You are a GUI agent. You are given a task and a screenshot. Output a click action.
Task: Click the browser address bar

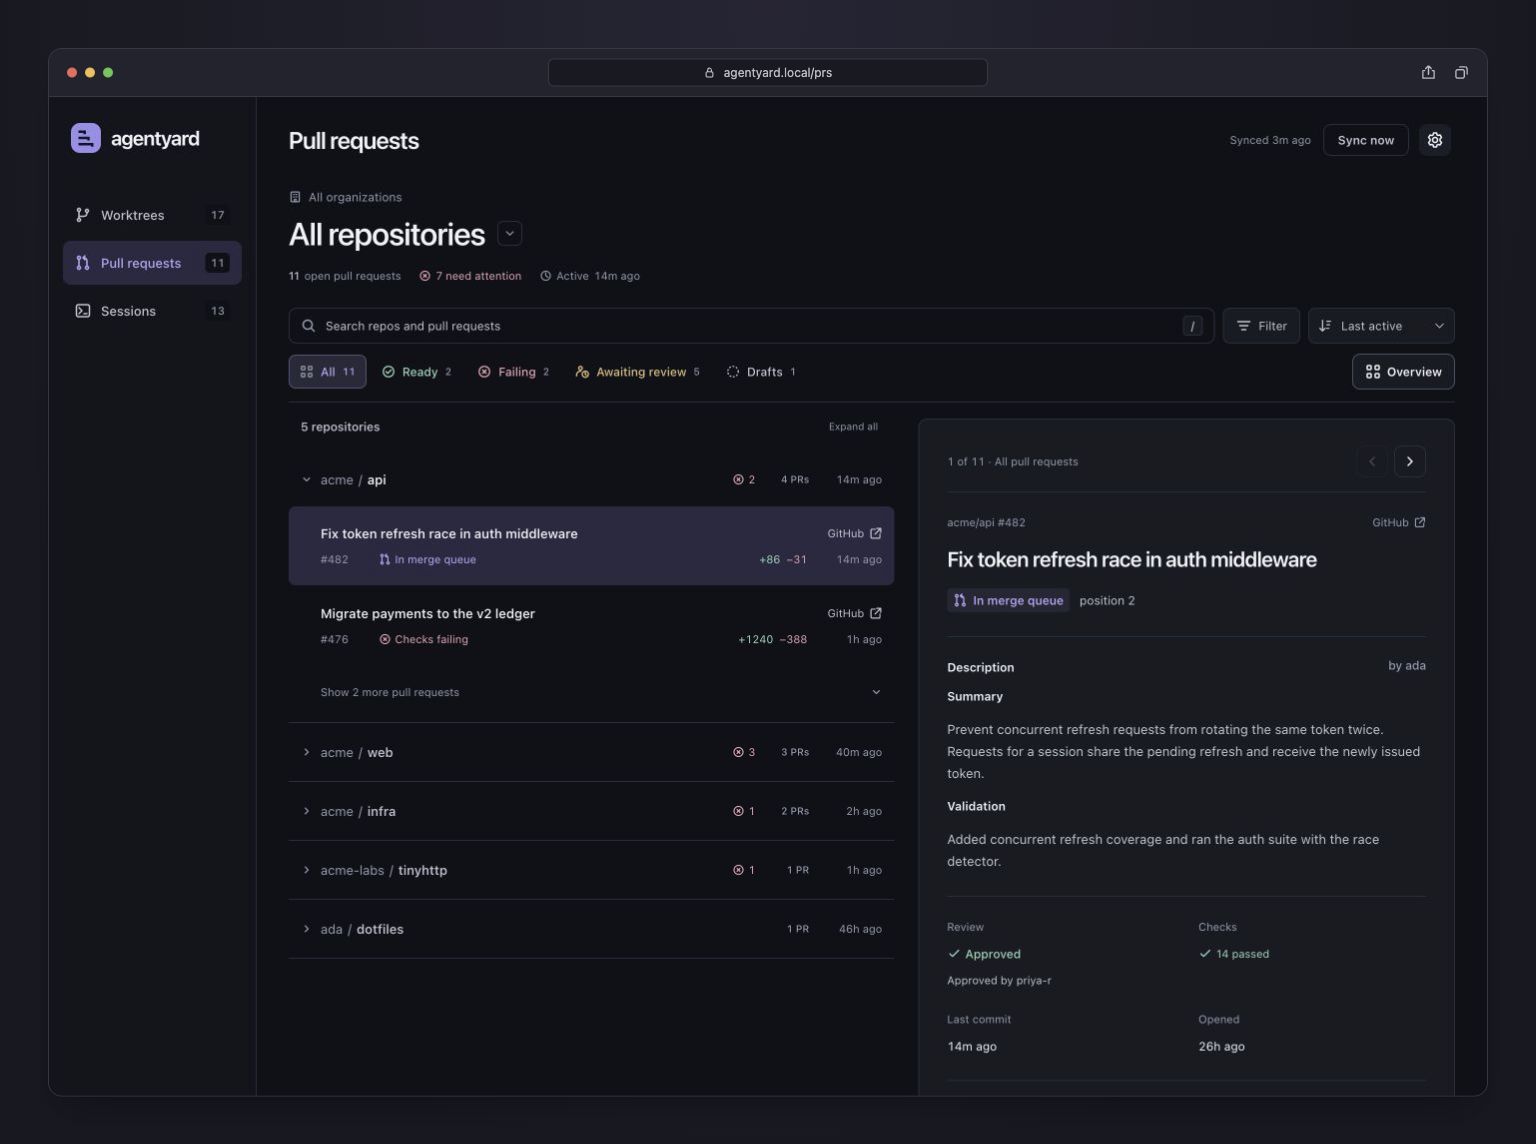pos(768,72)
